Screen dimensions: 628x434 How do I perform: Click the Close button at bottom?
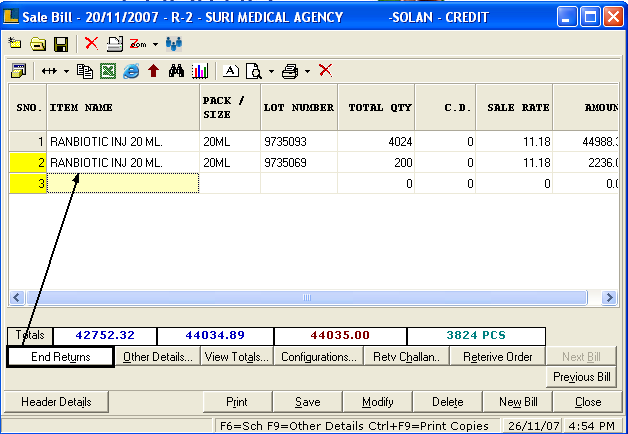point(588,402)
